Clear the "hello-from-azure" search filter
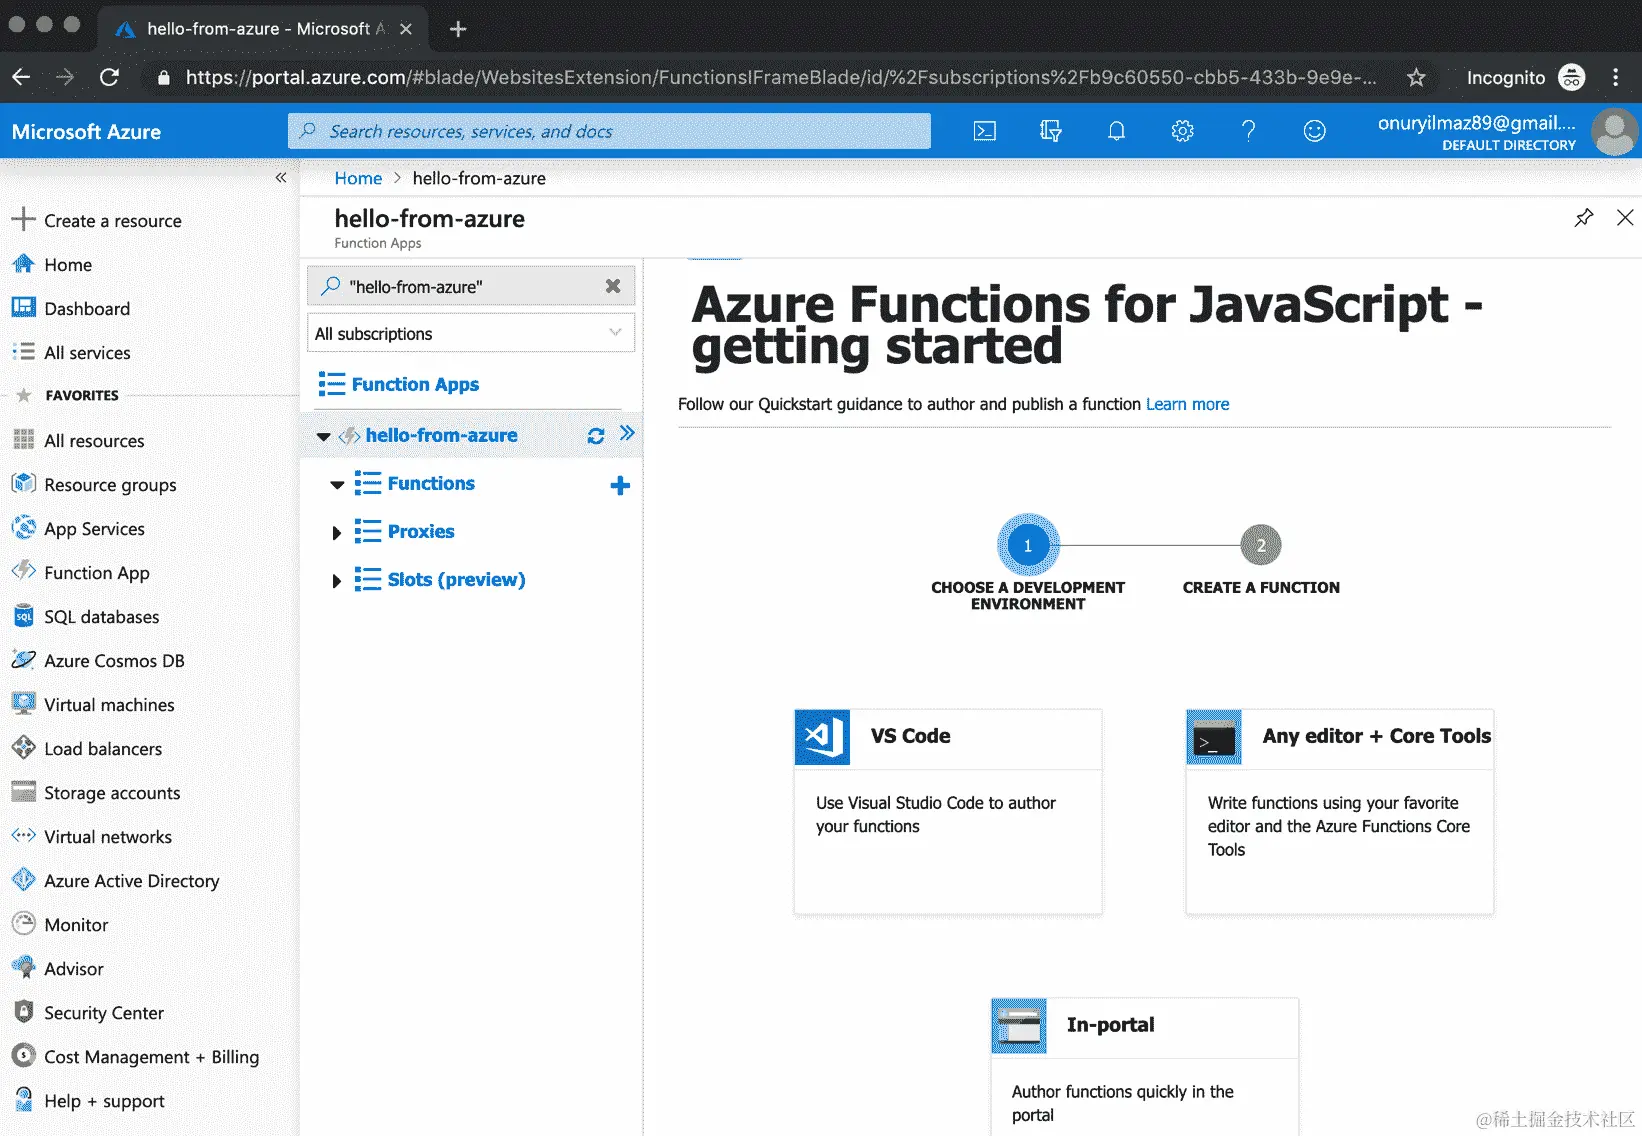The height and width of the screenshot is (1136, 1642). 613,286
